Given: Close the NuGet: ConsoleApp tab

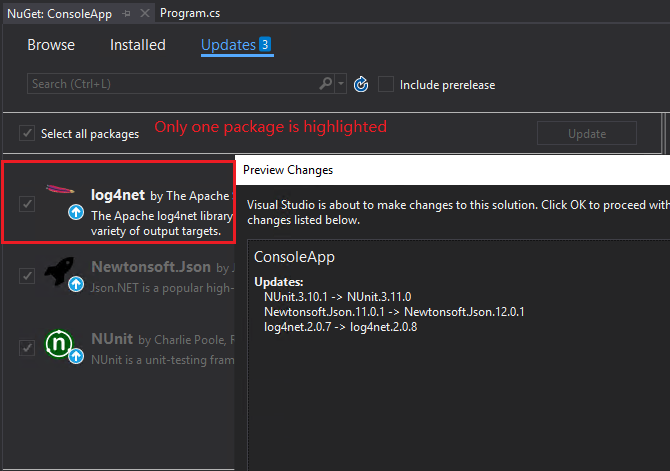Looking at the screenshot, I should 145,13.
